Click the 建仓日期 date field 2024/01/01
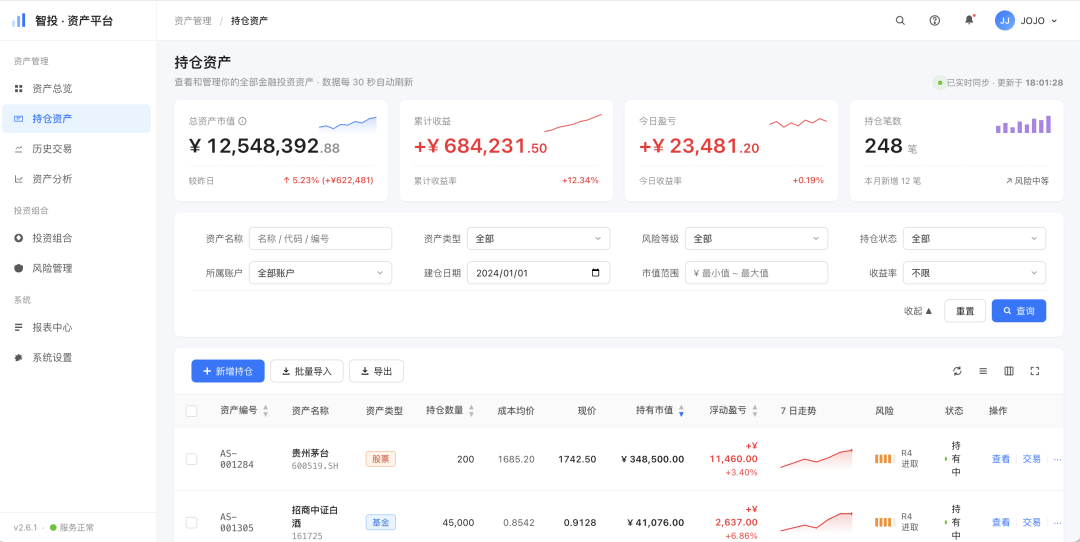The width and height of the screenshot is (1080, 542). click(539, 273)
